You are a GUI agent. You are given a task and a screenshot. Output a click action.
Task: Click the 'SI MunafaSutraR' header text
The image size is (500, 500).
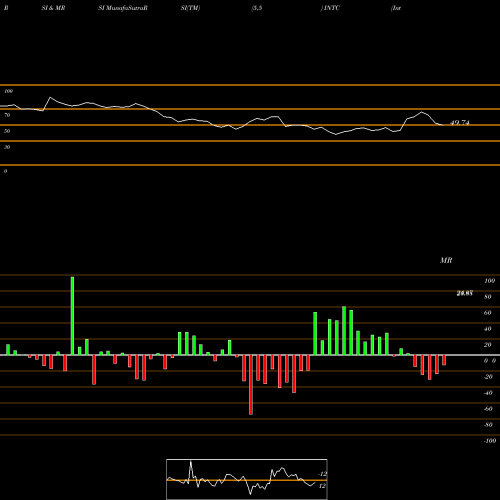pos(123,8)
